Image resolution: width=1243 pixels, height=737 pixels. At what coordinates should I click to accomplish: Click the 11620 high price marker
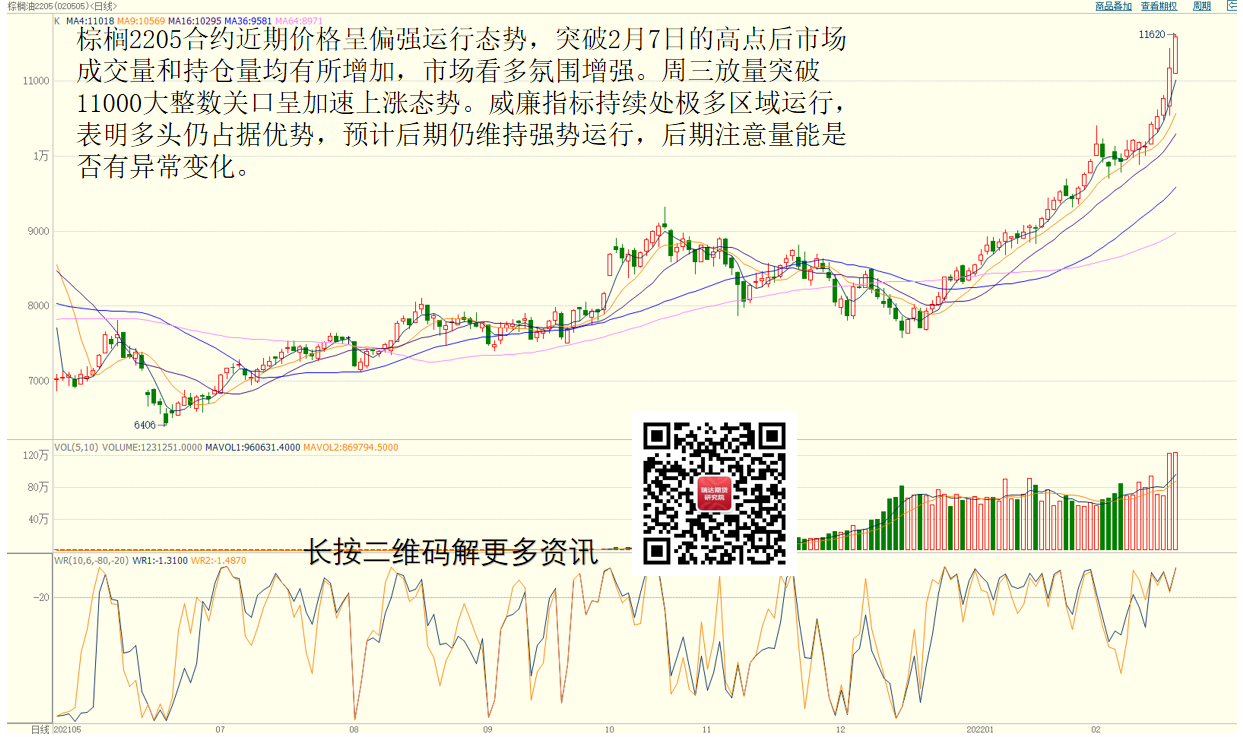tap(1152, 35)
